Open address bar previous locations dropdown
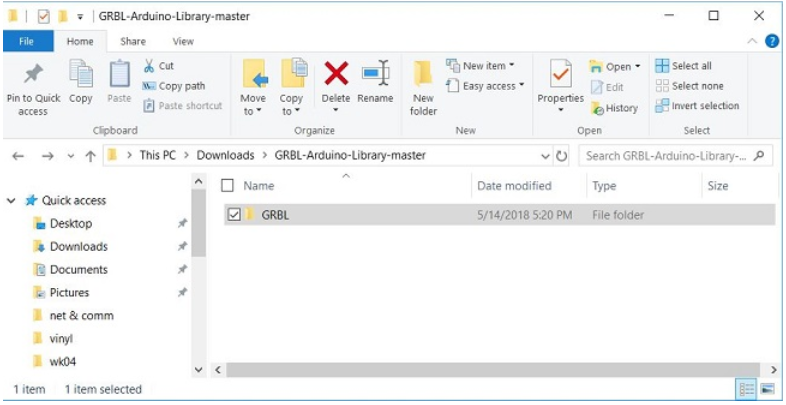The image size is (786, 405). pyautogui.click(x=546, y=156)
